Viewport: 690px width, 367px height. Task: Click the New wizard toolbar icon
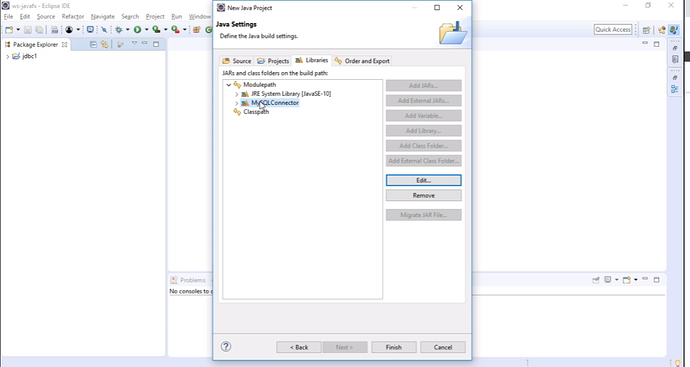pos(9,29)
